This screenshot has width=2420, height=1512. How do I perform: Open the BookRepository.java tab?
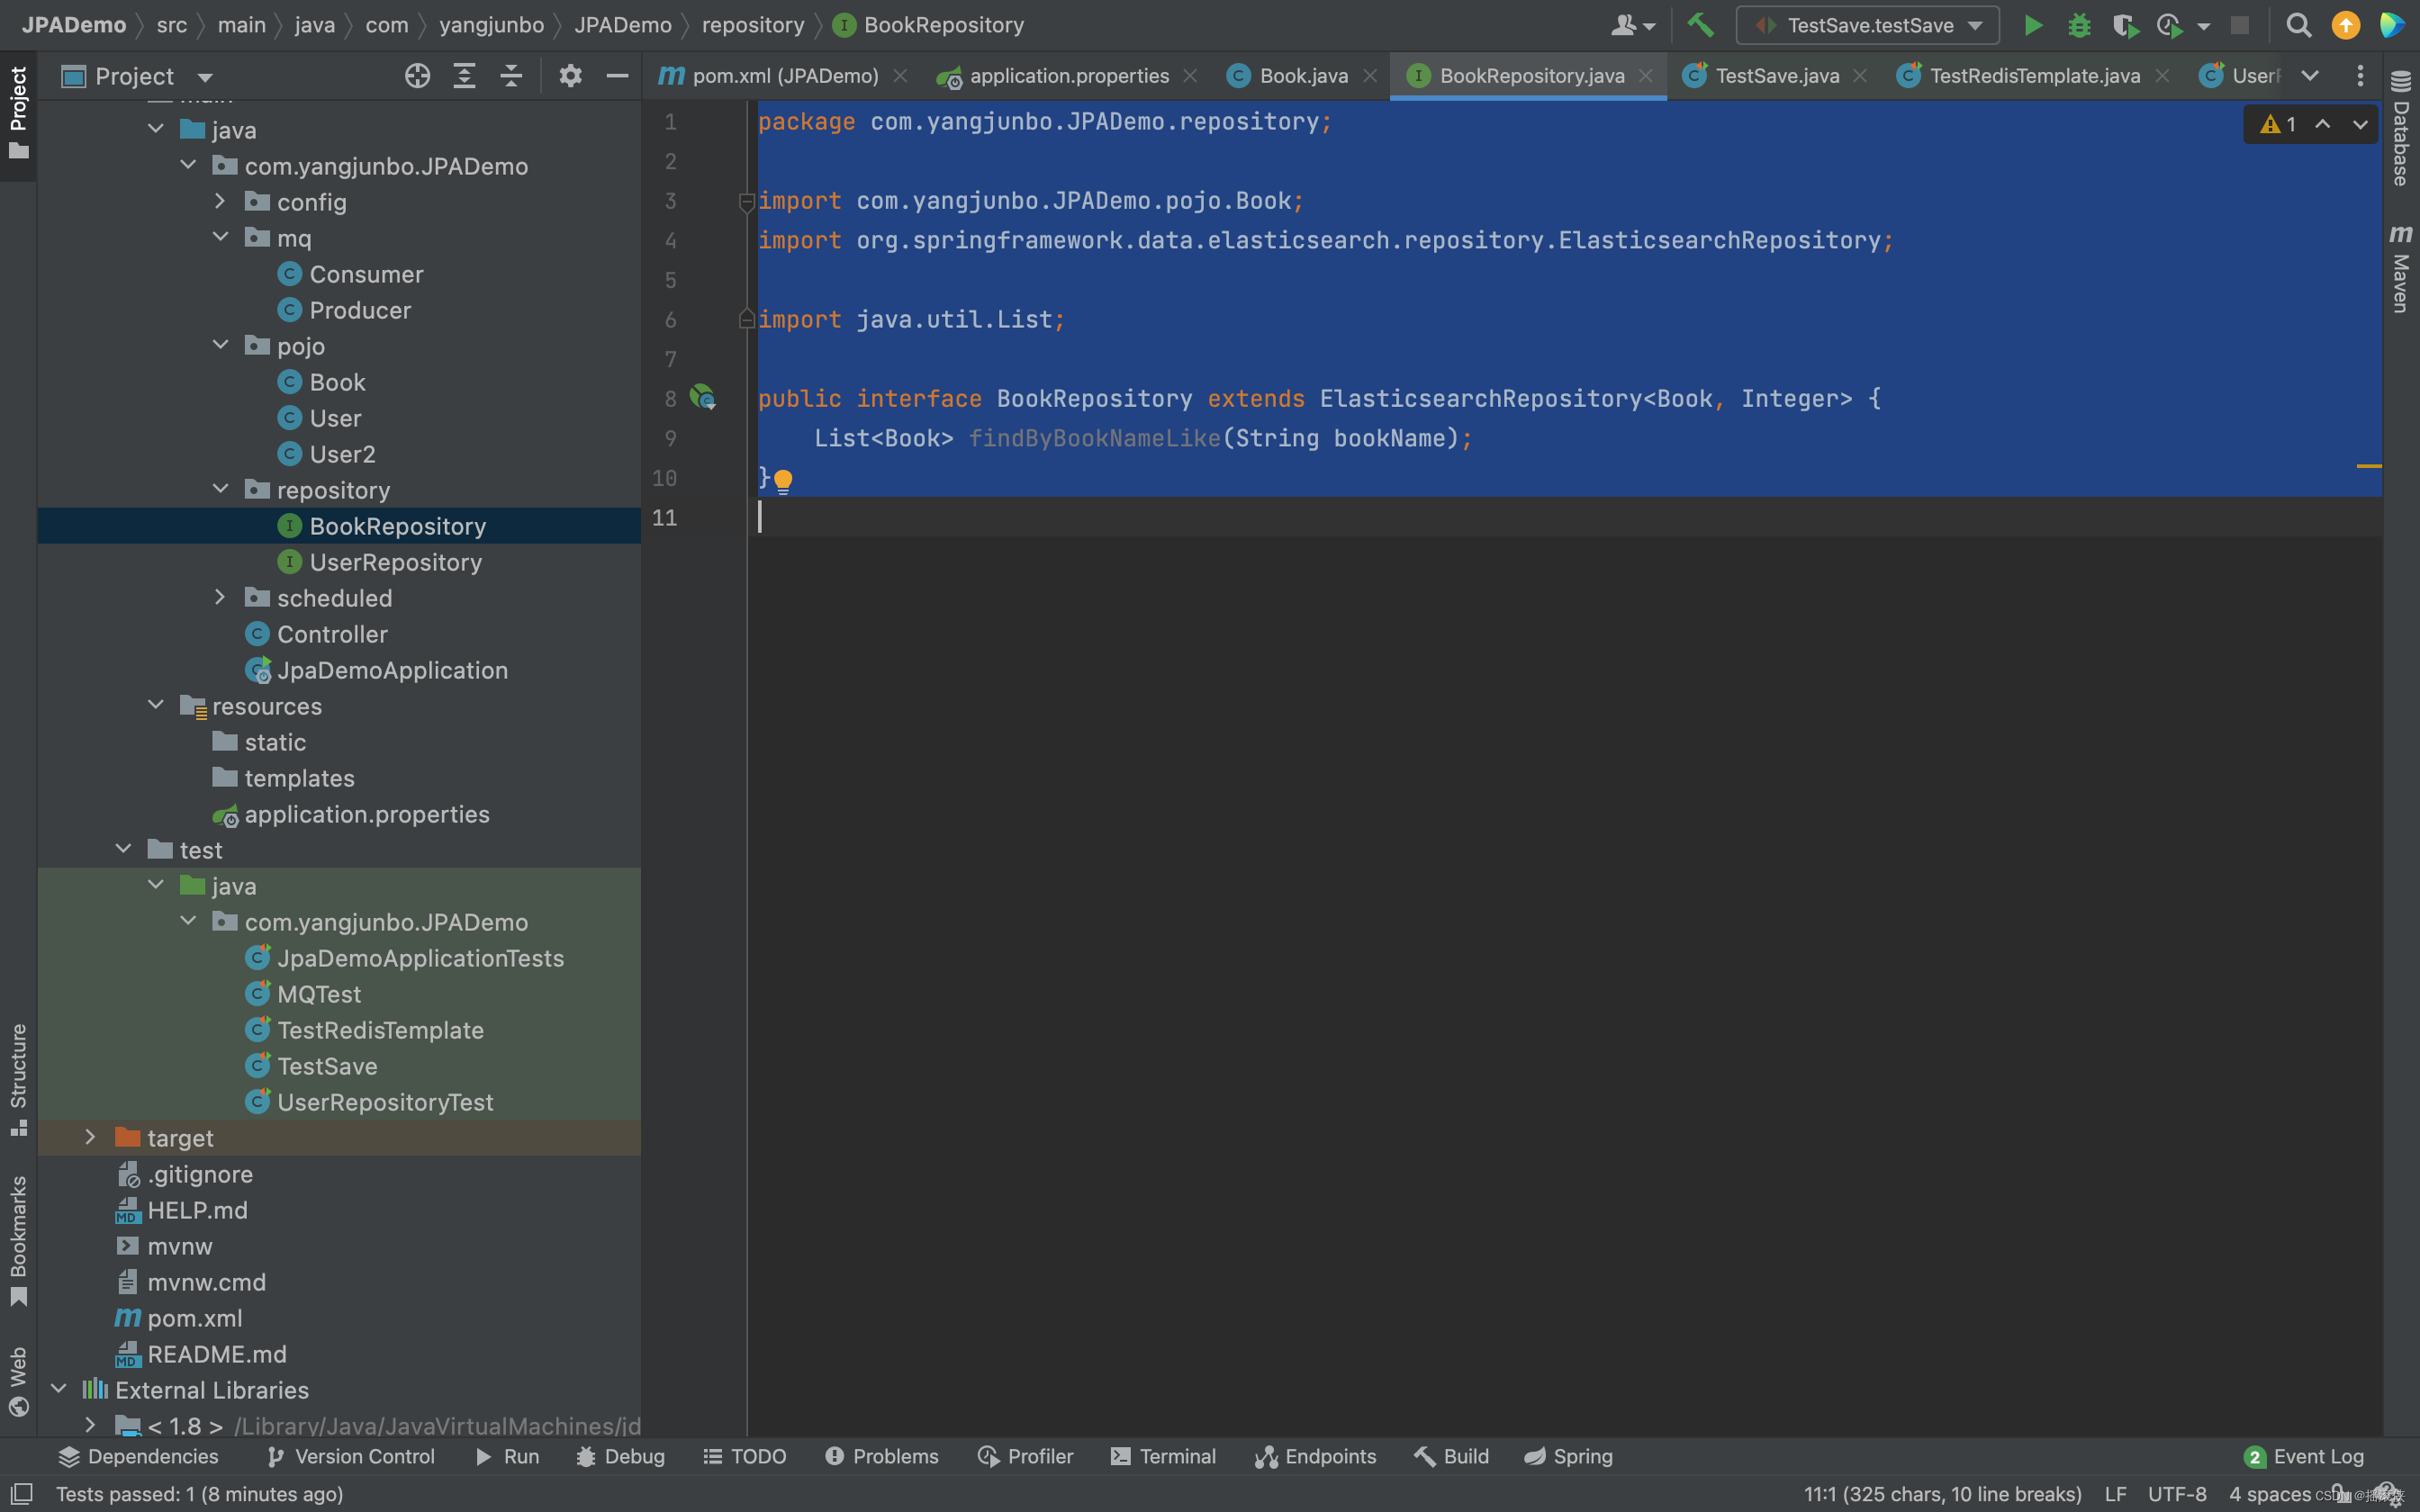click(1531, 73)
